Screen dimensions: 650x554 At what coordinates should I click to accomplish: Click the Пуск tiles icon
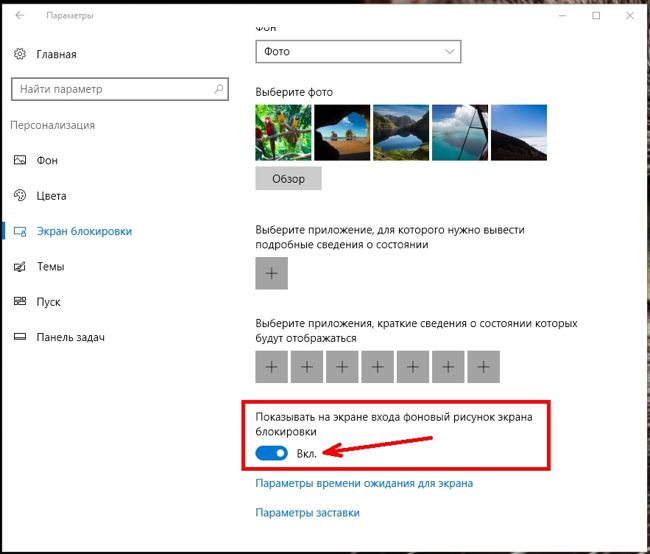tap(20, 301)
